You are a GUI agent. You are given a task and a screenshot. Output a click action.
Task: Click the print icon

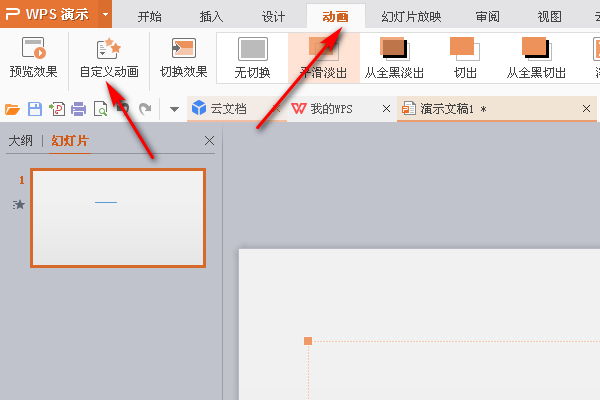(78, 109)
